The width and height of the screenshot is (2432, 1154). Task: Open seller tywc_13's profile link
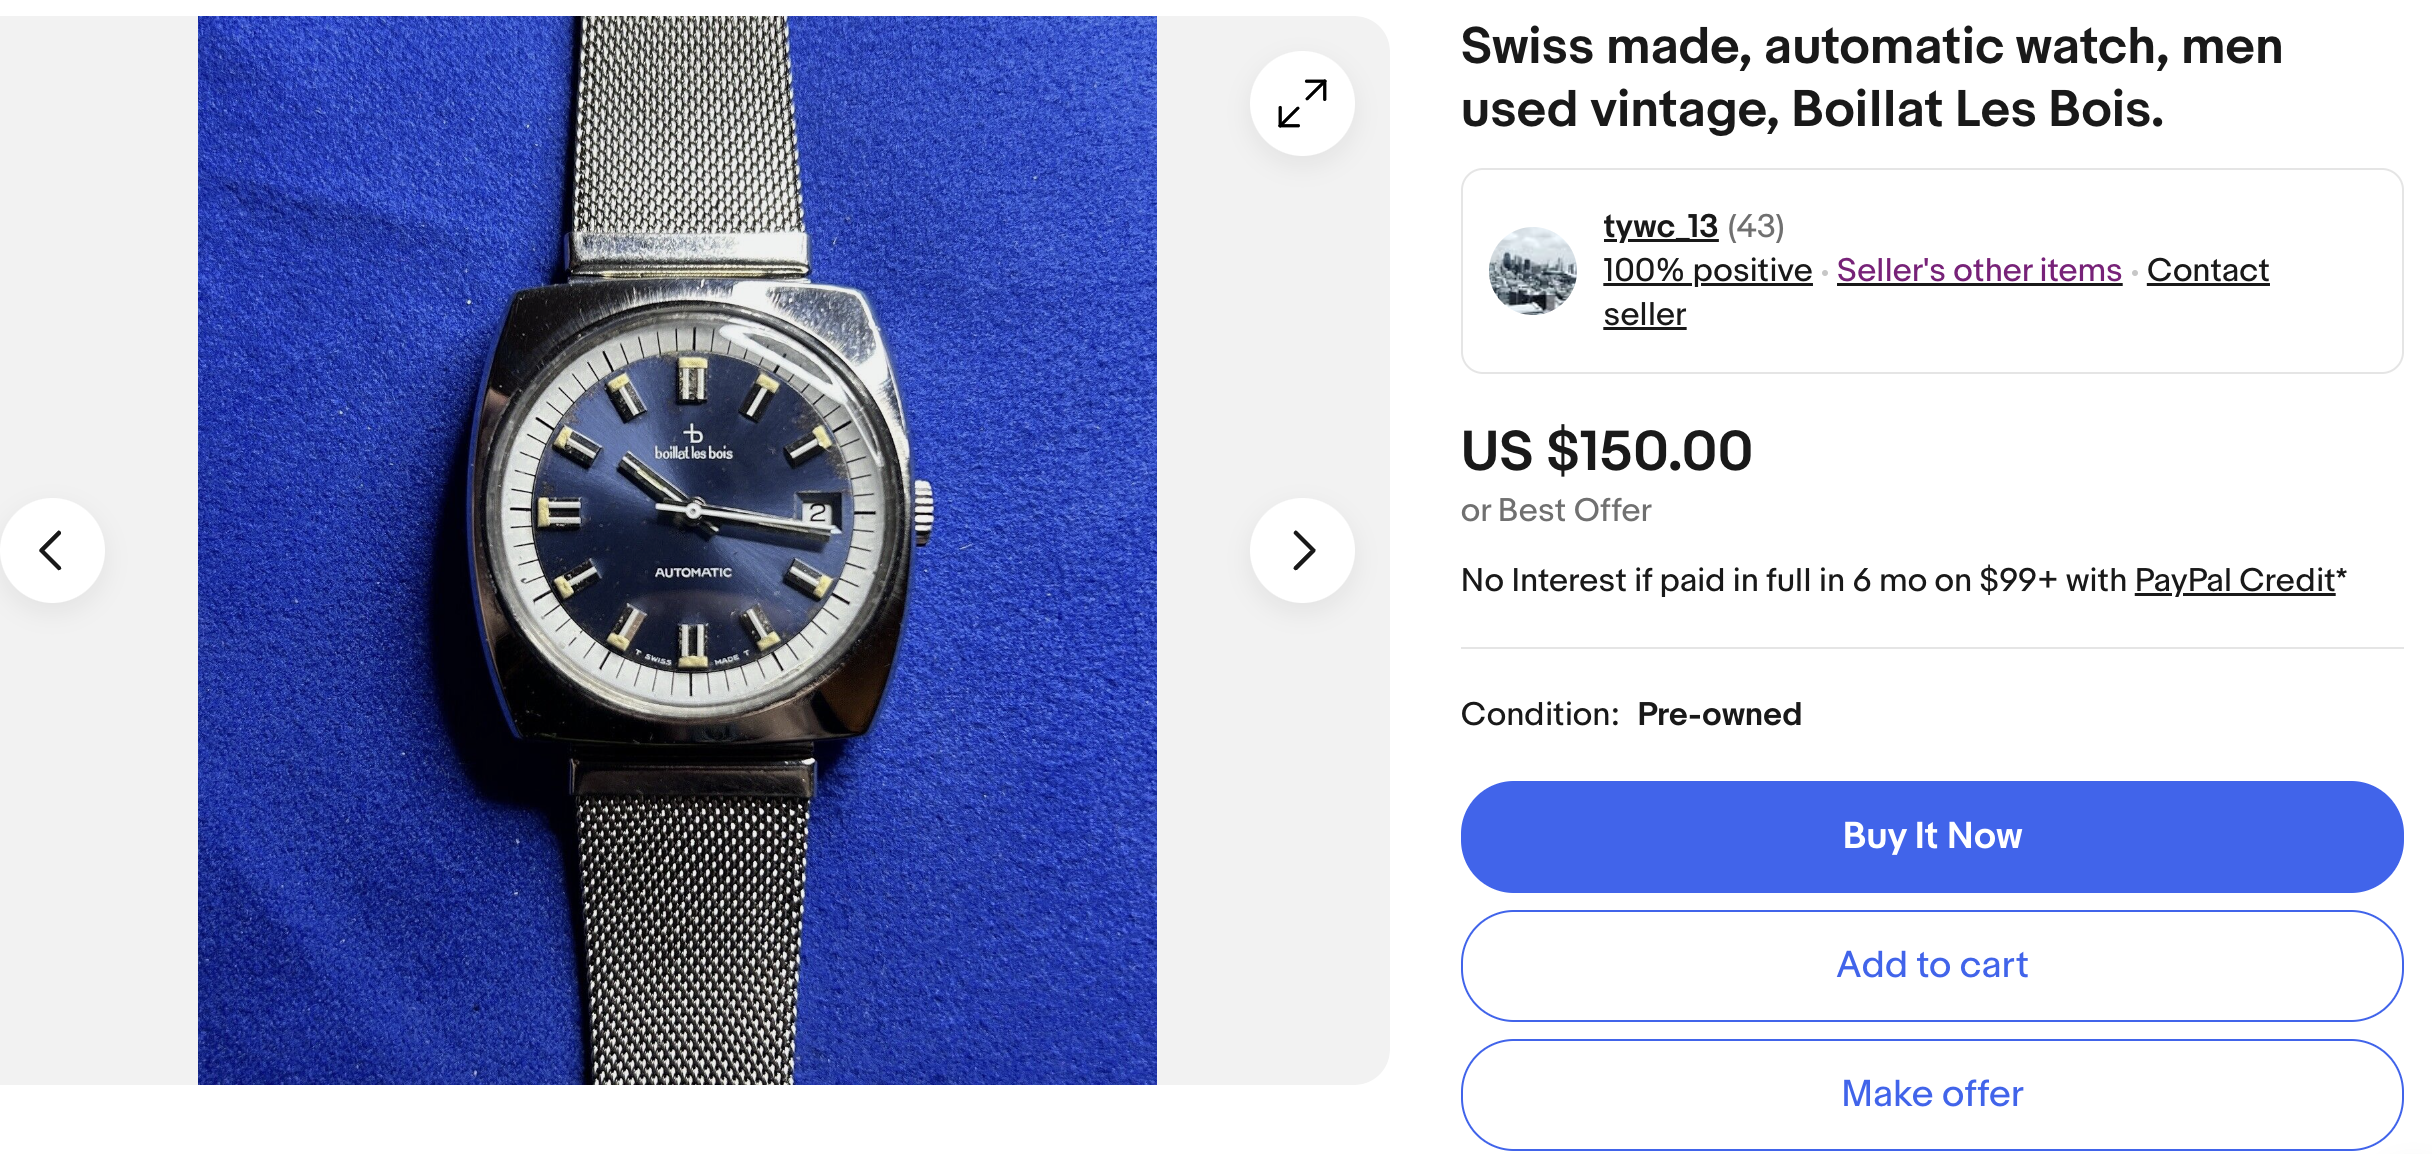(x=1660, y=227)
